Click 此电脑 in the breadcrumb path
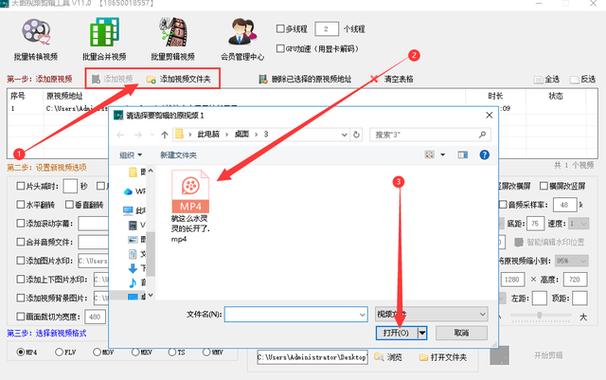 coord(208,135)
